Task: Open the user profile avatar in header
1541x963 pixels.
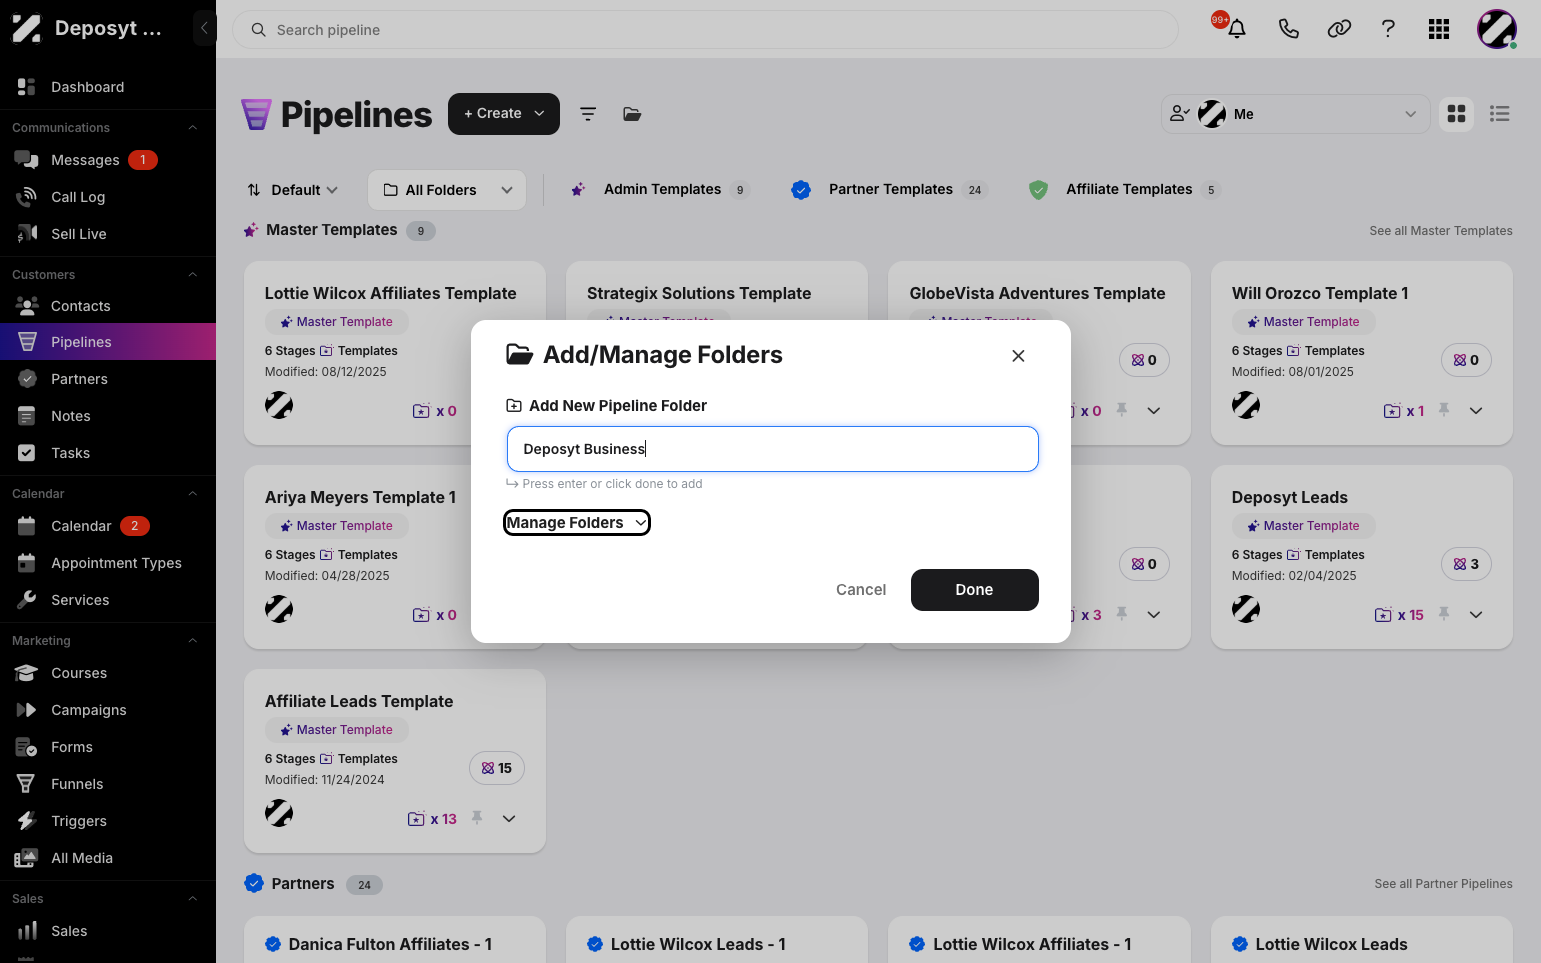Action: coord(1497,29)
